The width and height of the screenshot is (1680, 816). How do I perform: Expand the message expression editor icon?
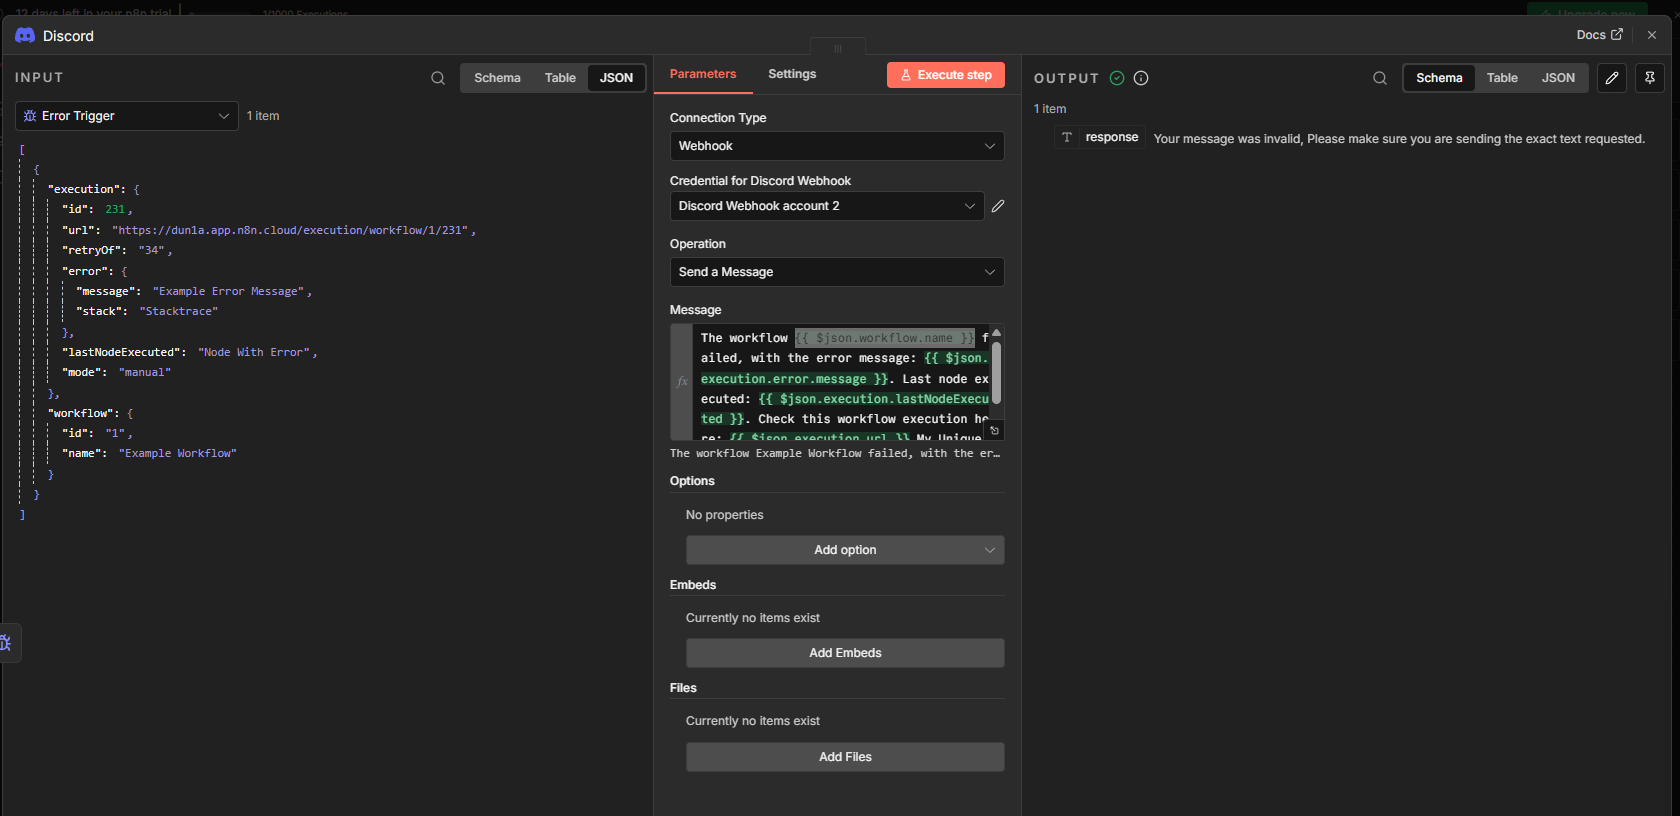pos(994,430)
